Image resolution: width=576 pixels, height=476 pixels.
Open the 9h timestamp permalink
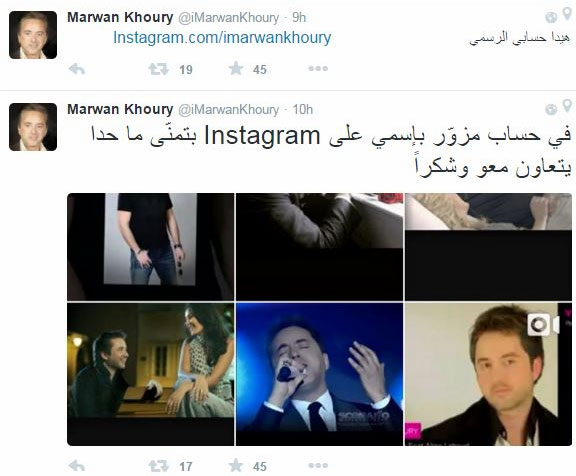click(x=299, y=17)
